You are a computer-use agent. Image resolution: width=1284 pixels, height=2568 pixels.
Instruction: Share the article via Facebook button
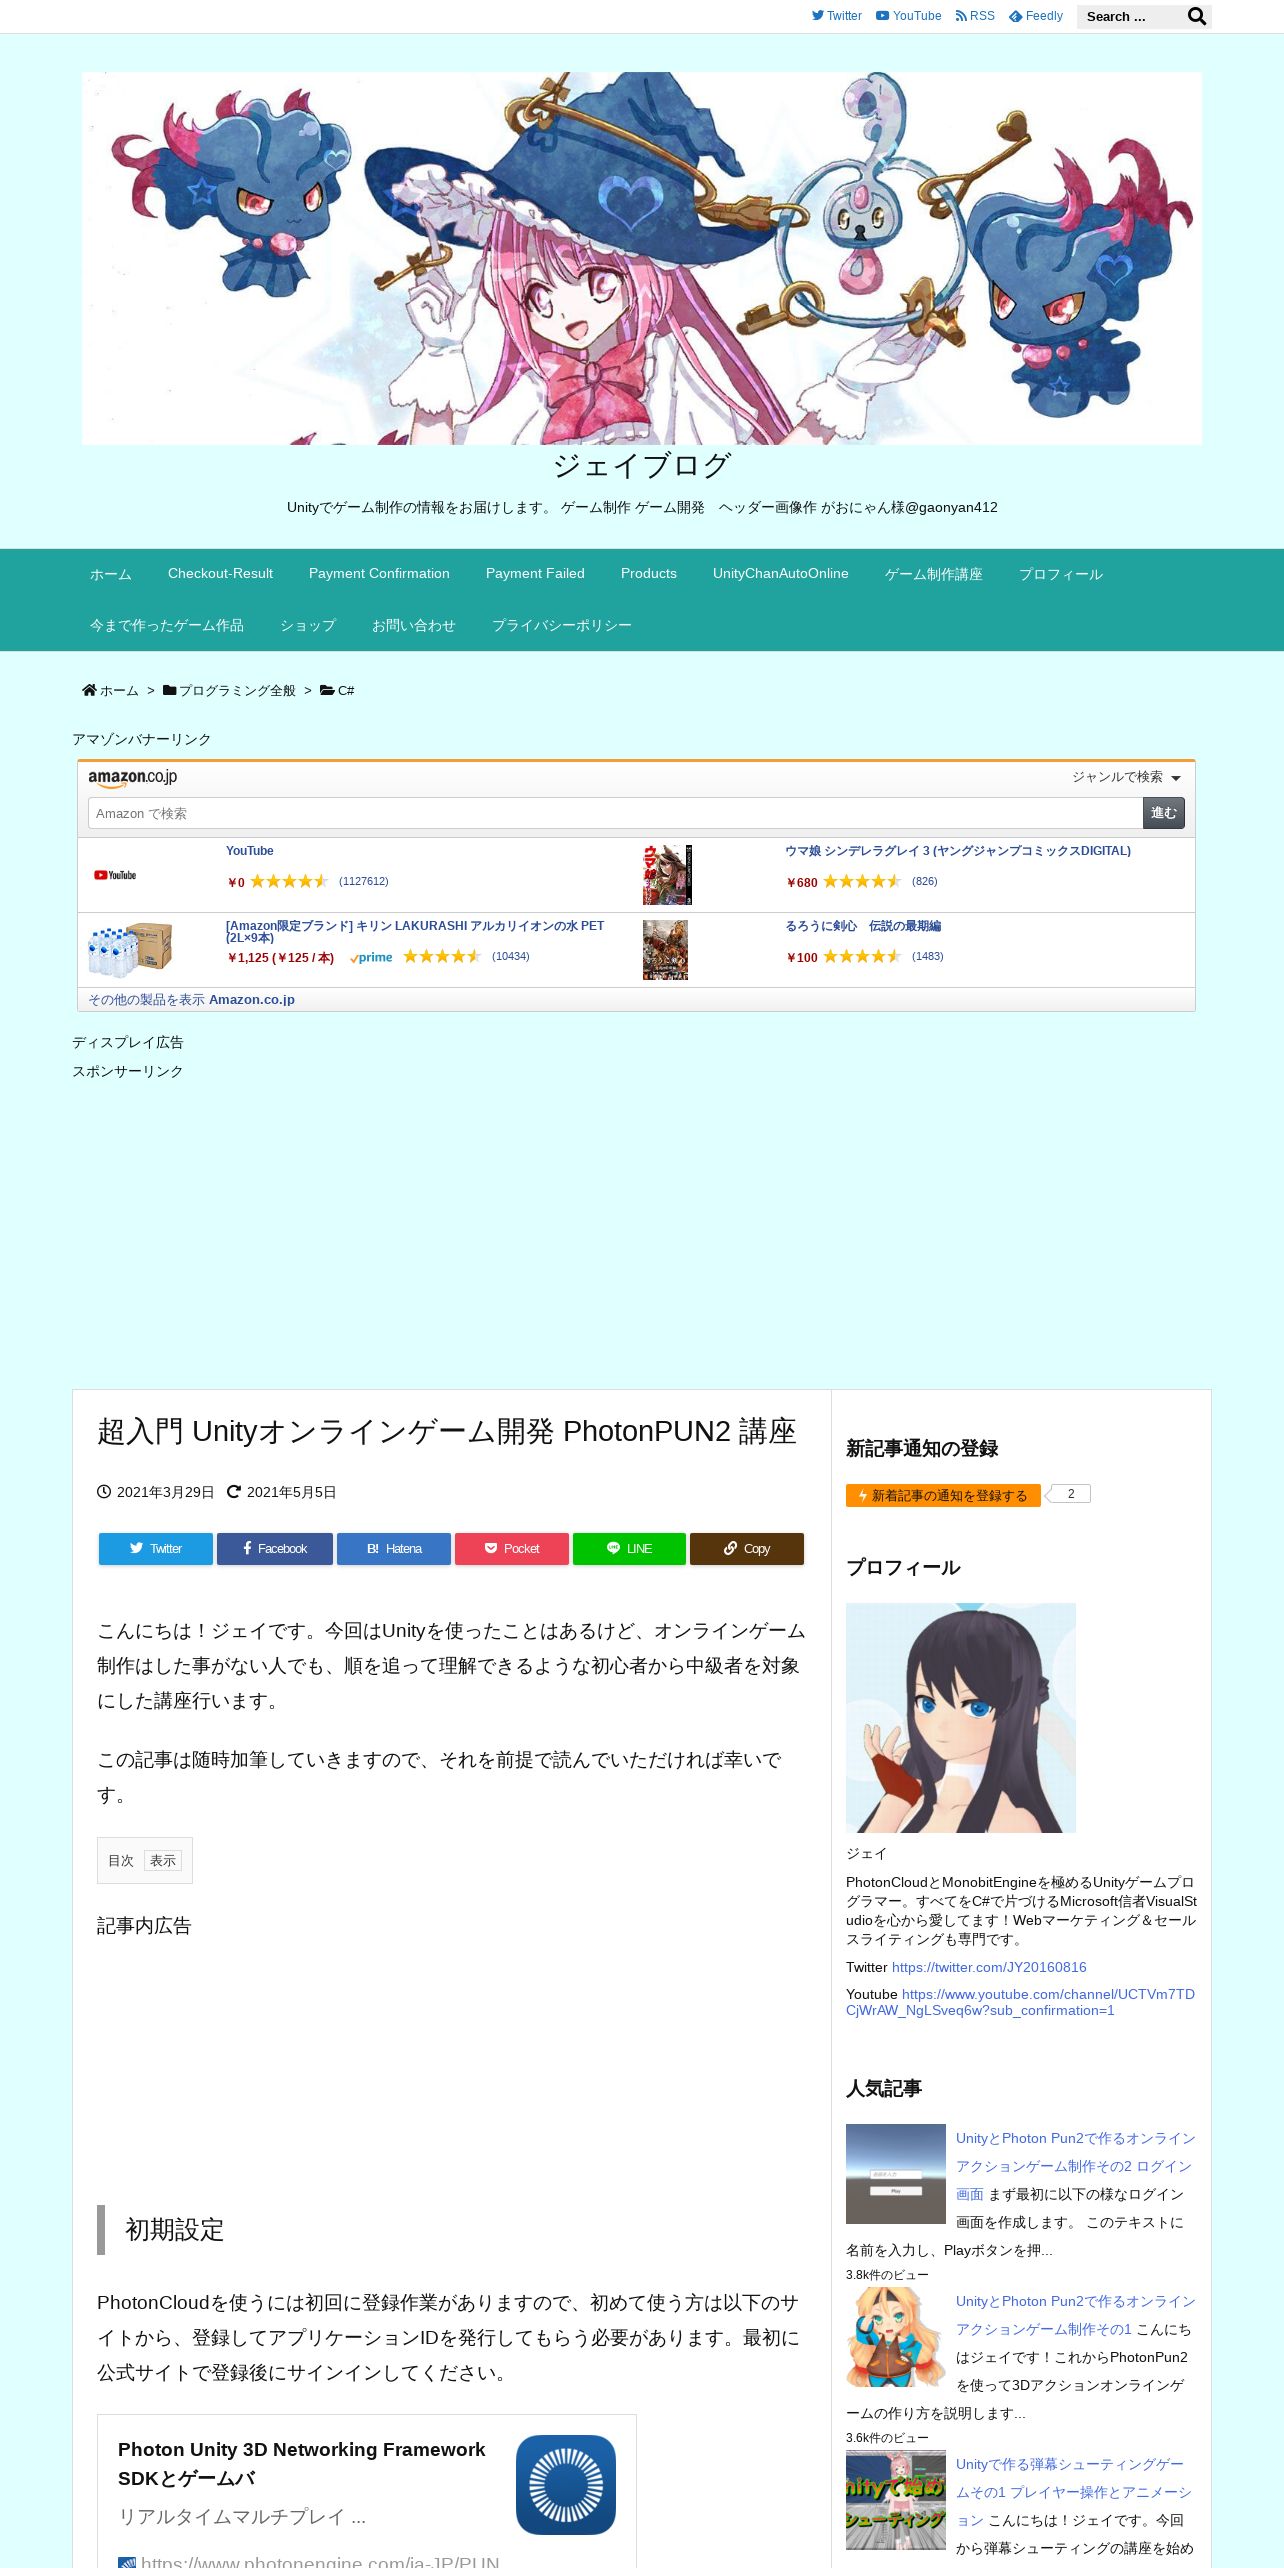[x=275, y=1549]
